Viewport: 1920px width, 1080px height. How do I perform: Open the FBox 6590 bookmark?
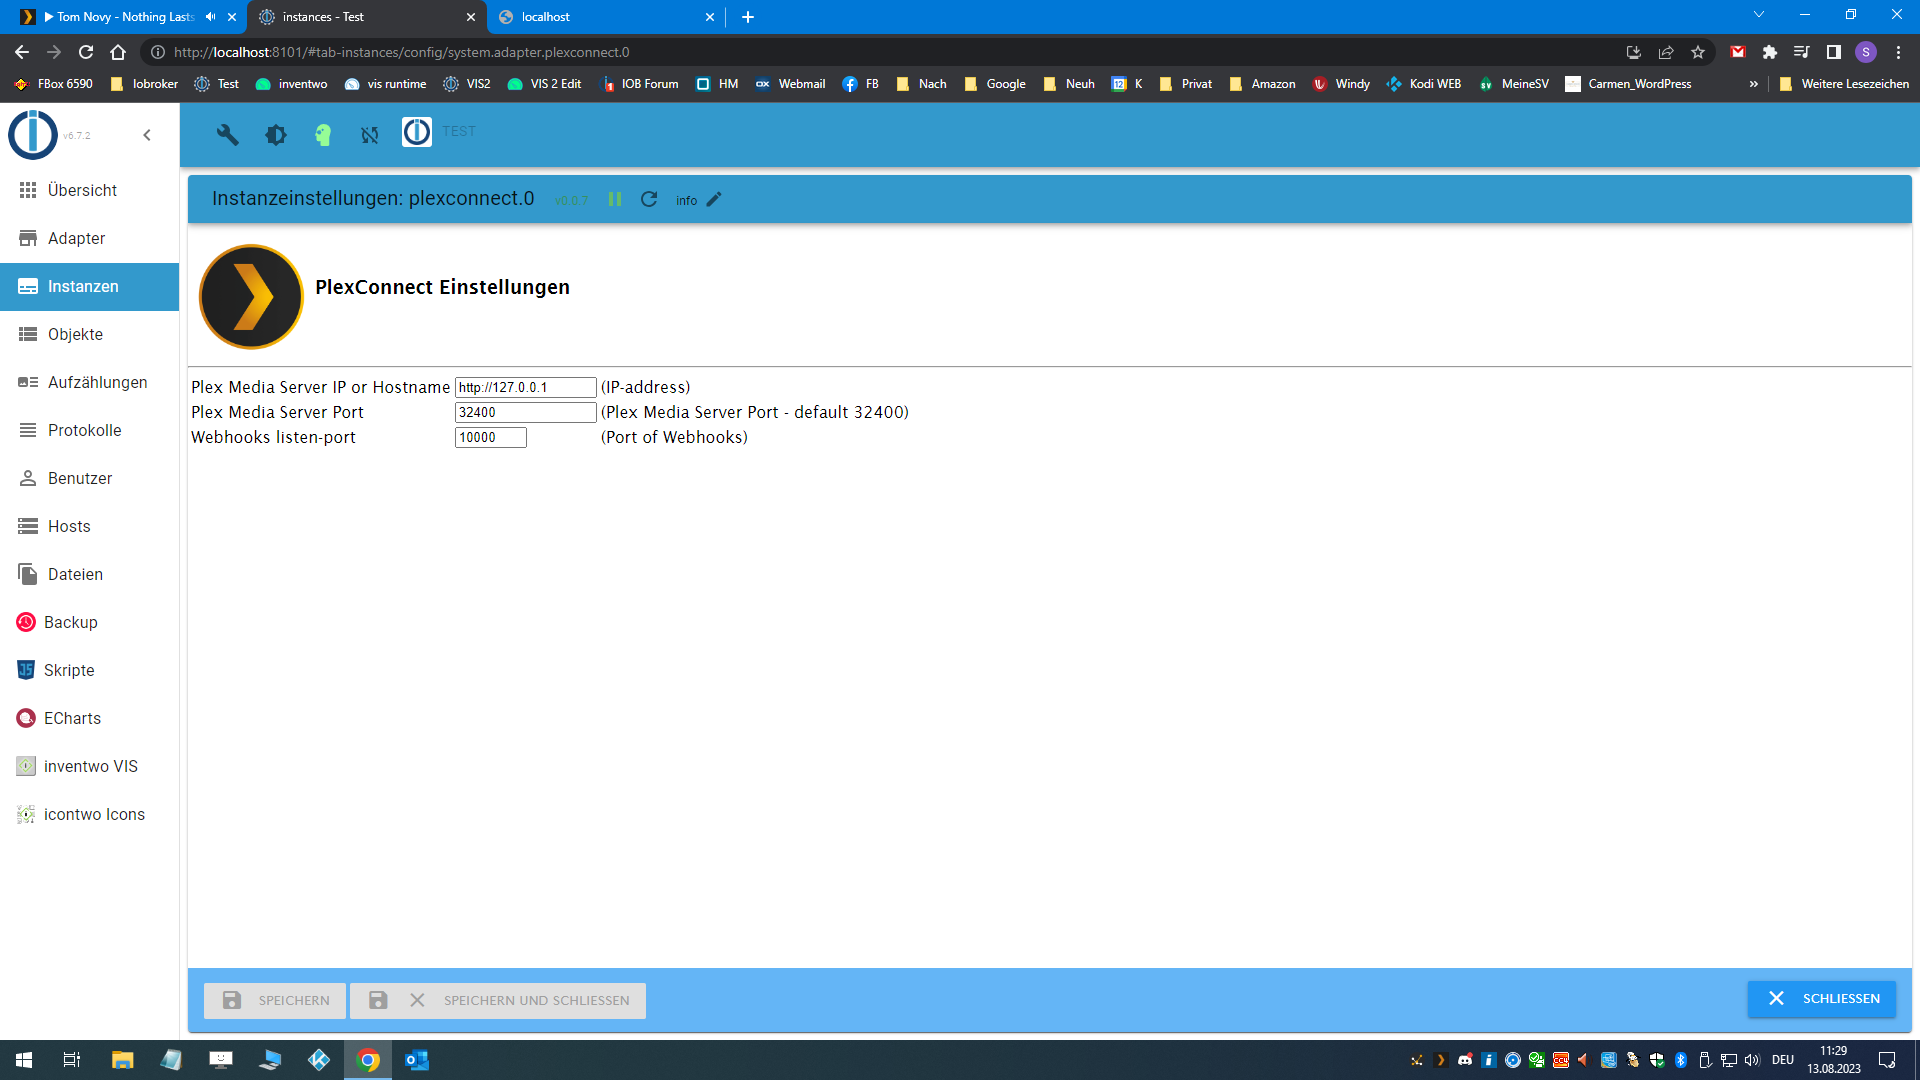pyautogui.click(x=54, y=84)
